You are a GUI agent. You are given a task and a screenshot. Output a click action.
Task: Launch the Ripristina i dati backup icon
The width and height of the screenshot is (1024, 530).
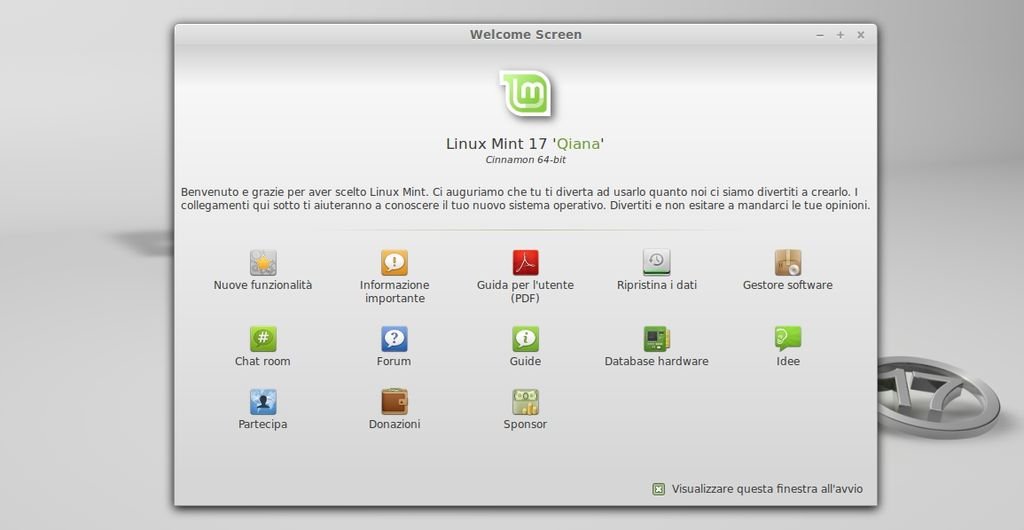(x=656, y=262)
